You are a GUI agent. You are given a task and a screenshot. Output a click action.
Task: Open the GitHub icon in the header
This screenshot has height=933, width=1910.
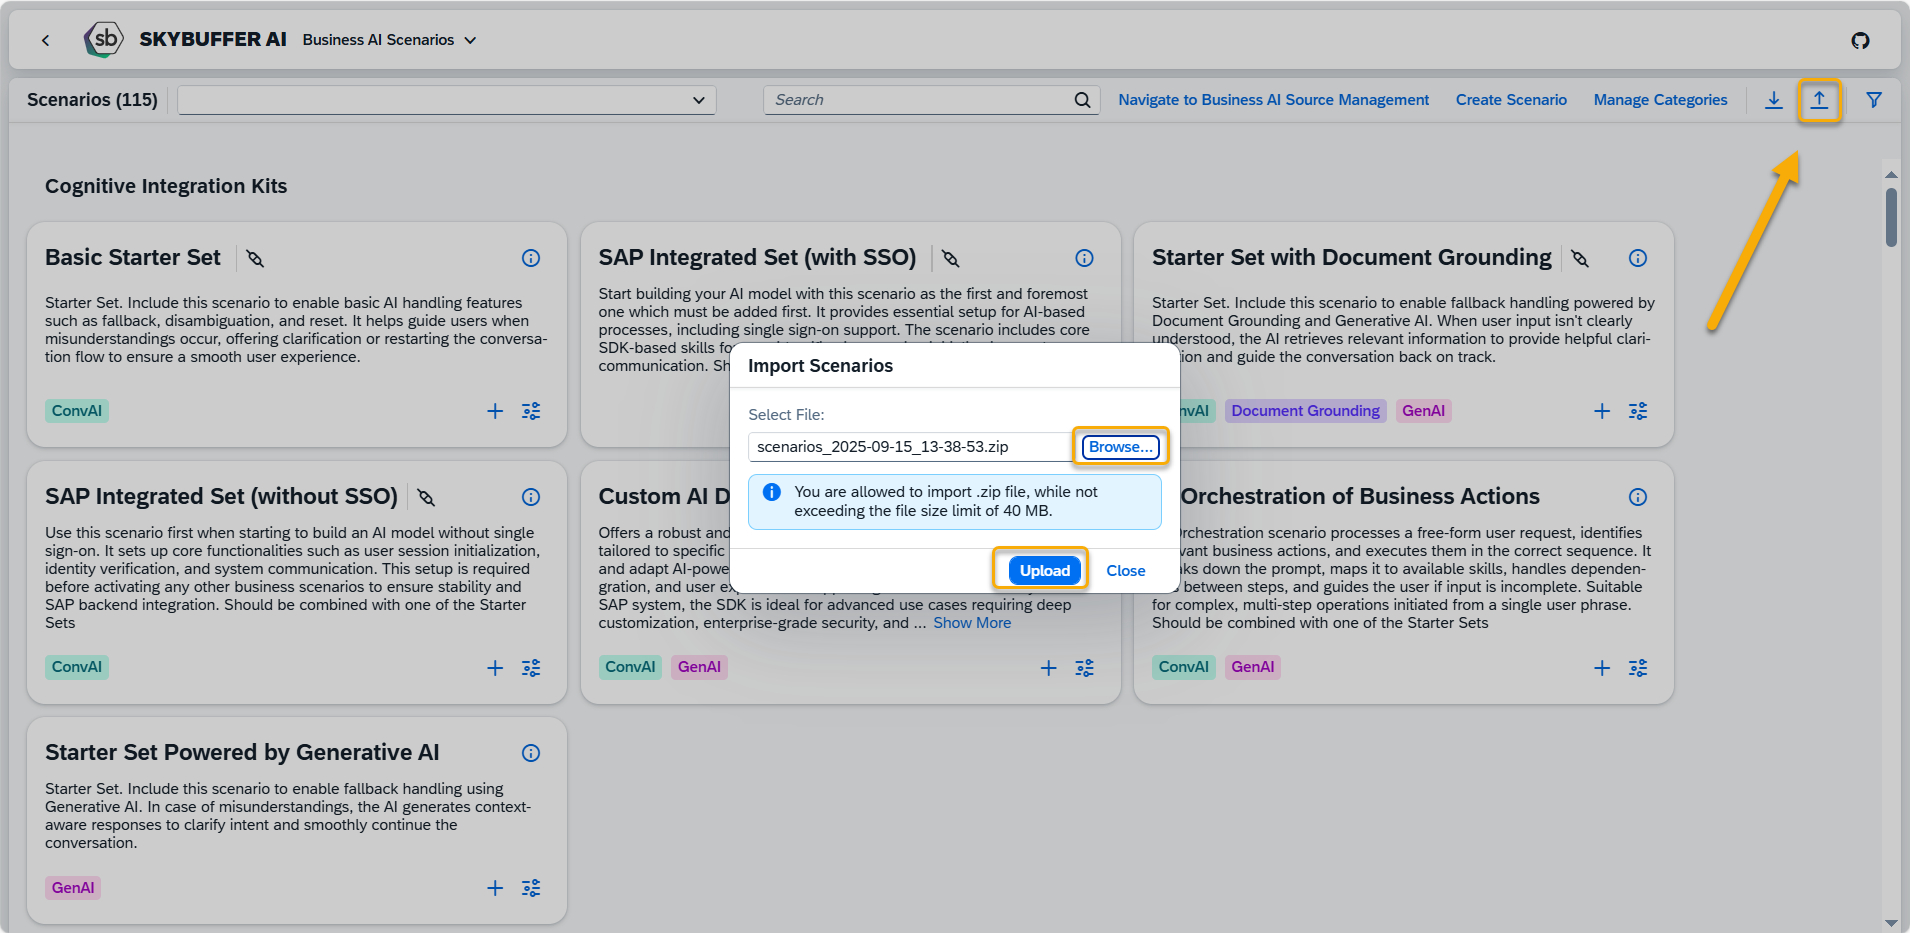[x=1860, y=40]
